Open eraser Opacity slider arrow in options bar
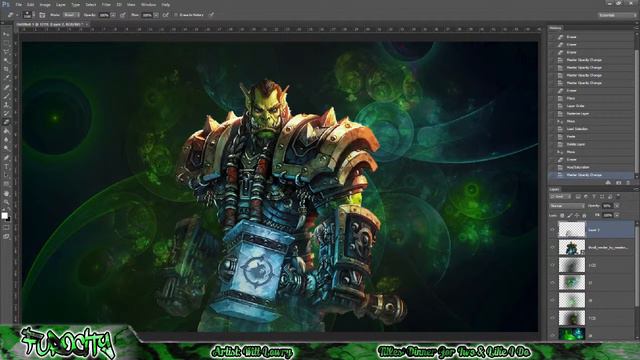 pyautogui.click(x=113, y=15)
